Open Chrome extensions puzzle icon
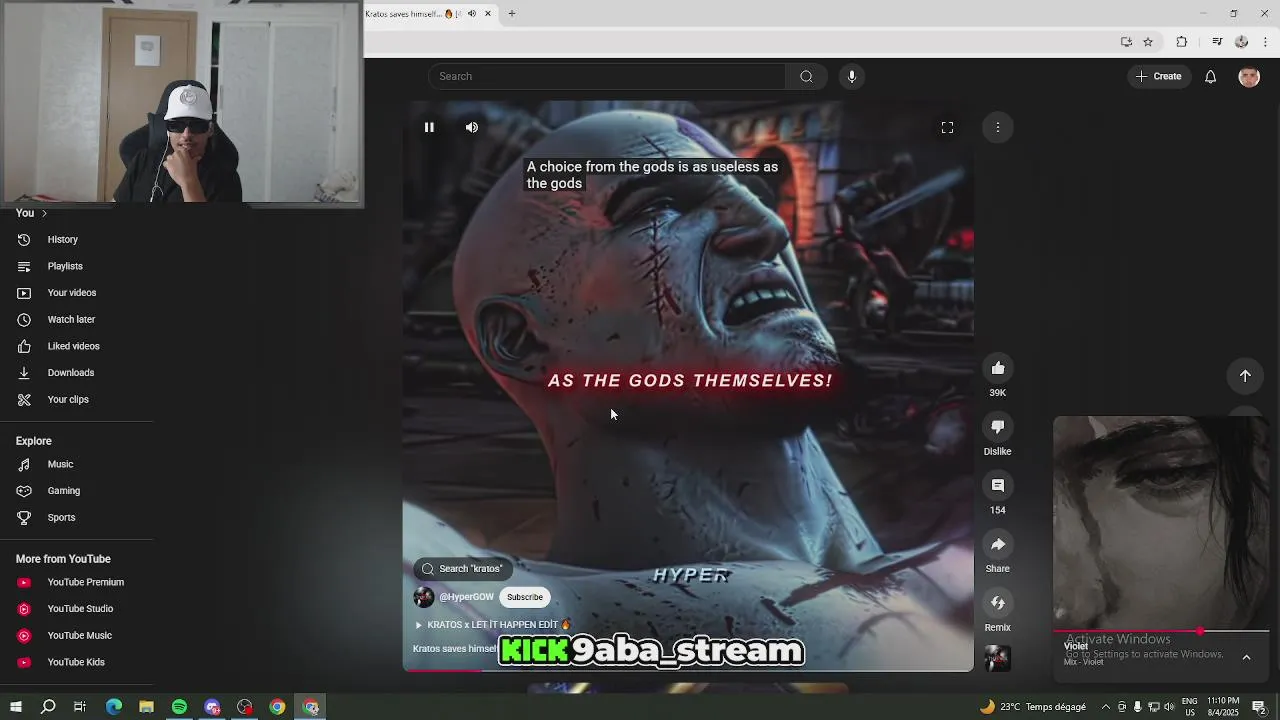 [1182, 42]
